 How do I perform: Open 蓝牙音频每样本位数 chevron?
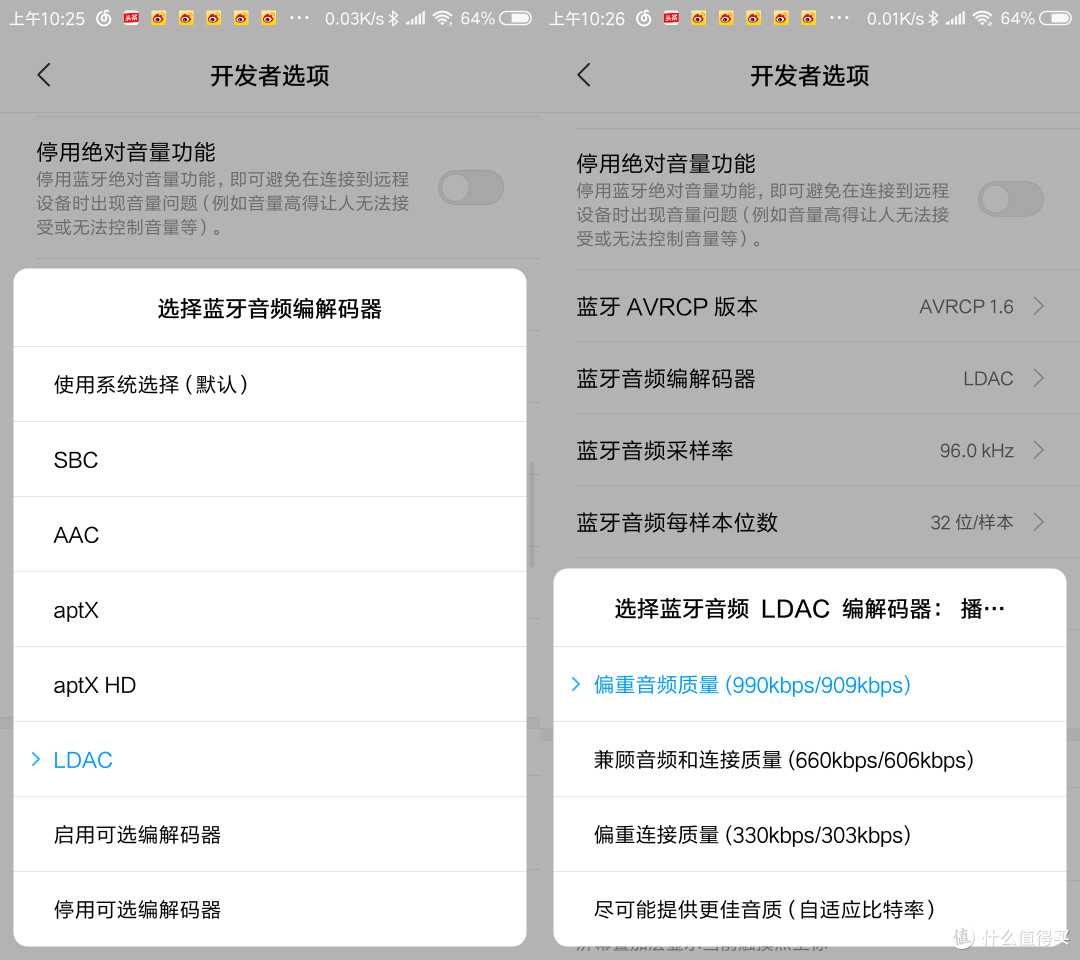(1039, 522)
